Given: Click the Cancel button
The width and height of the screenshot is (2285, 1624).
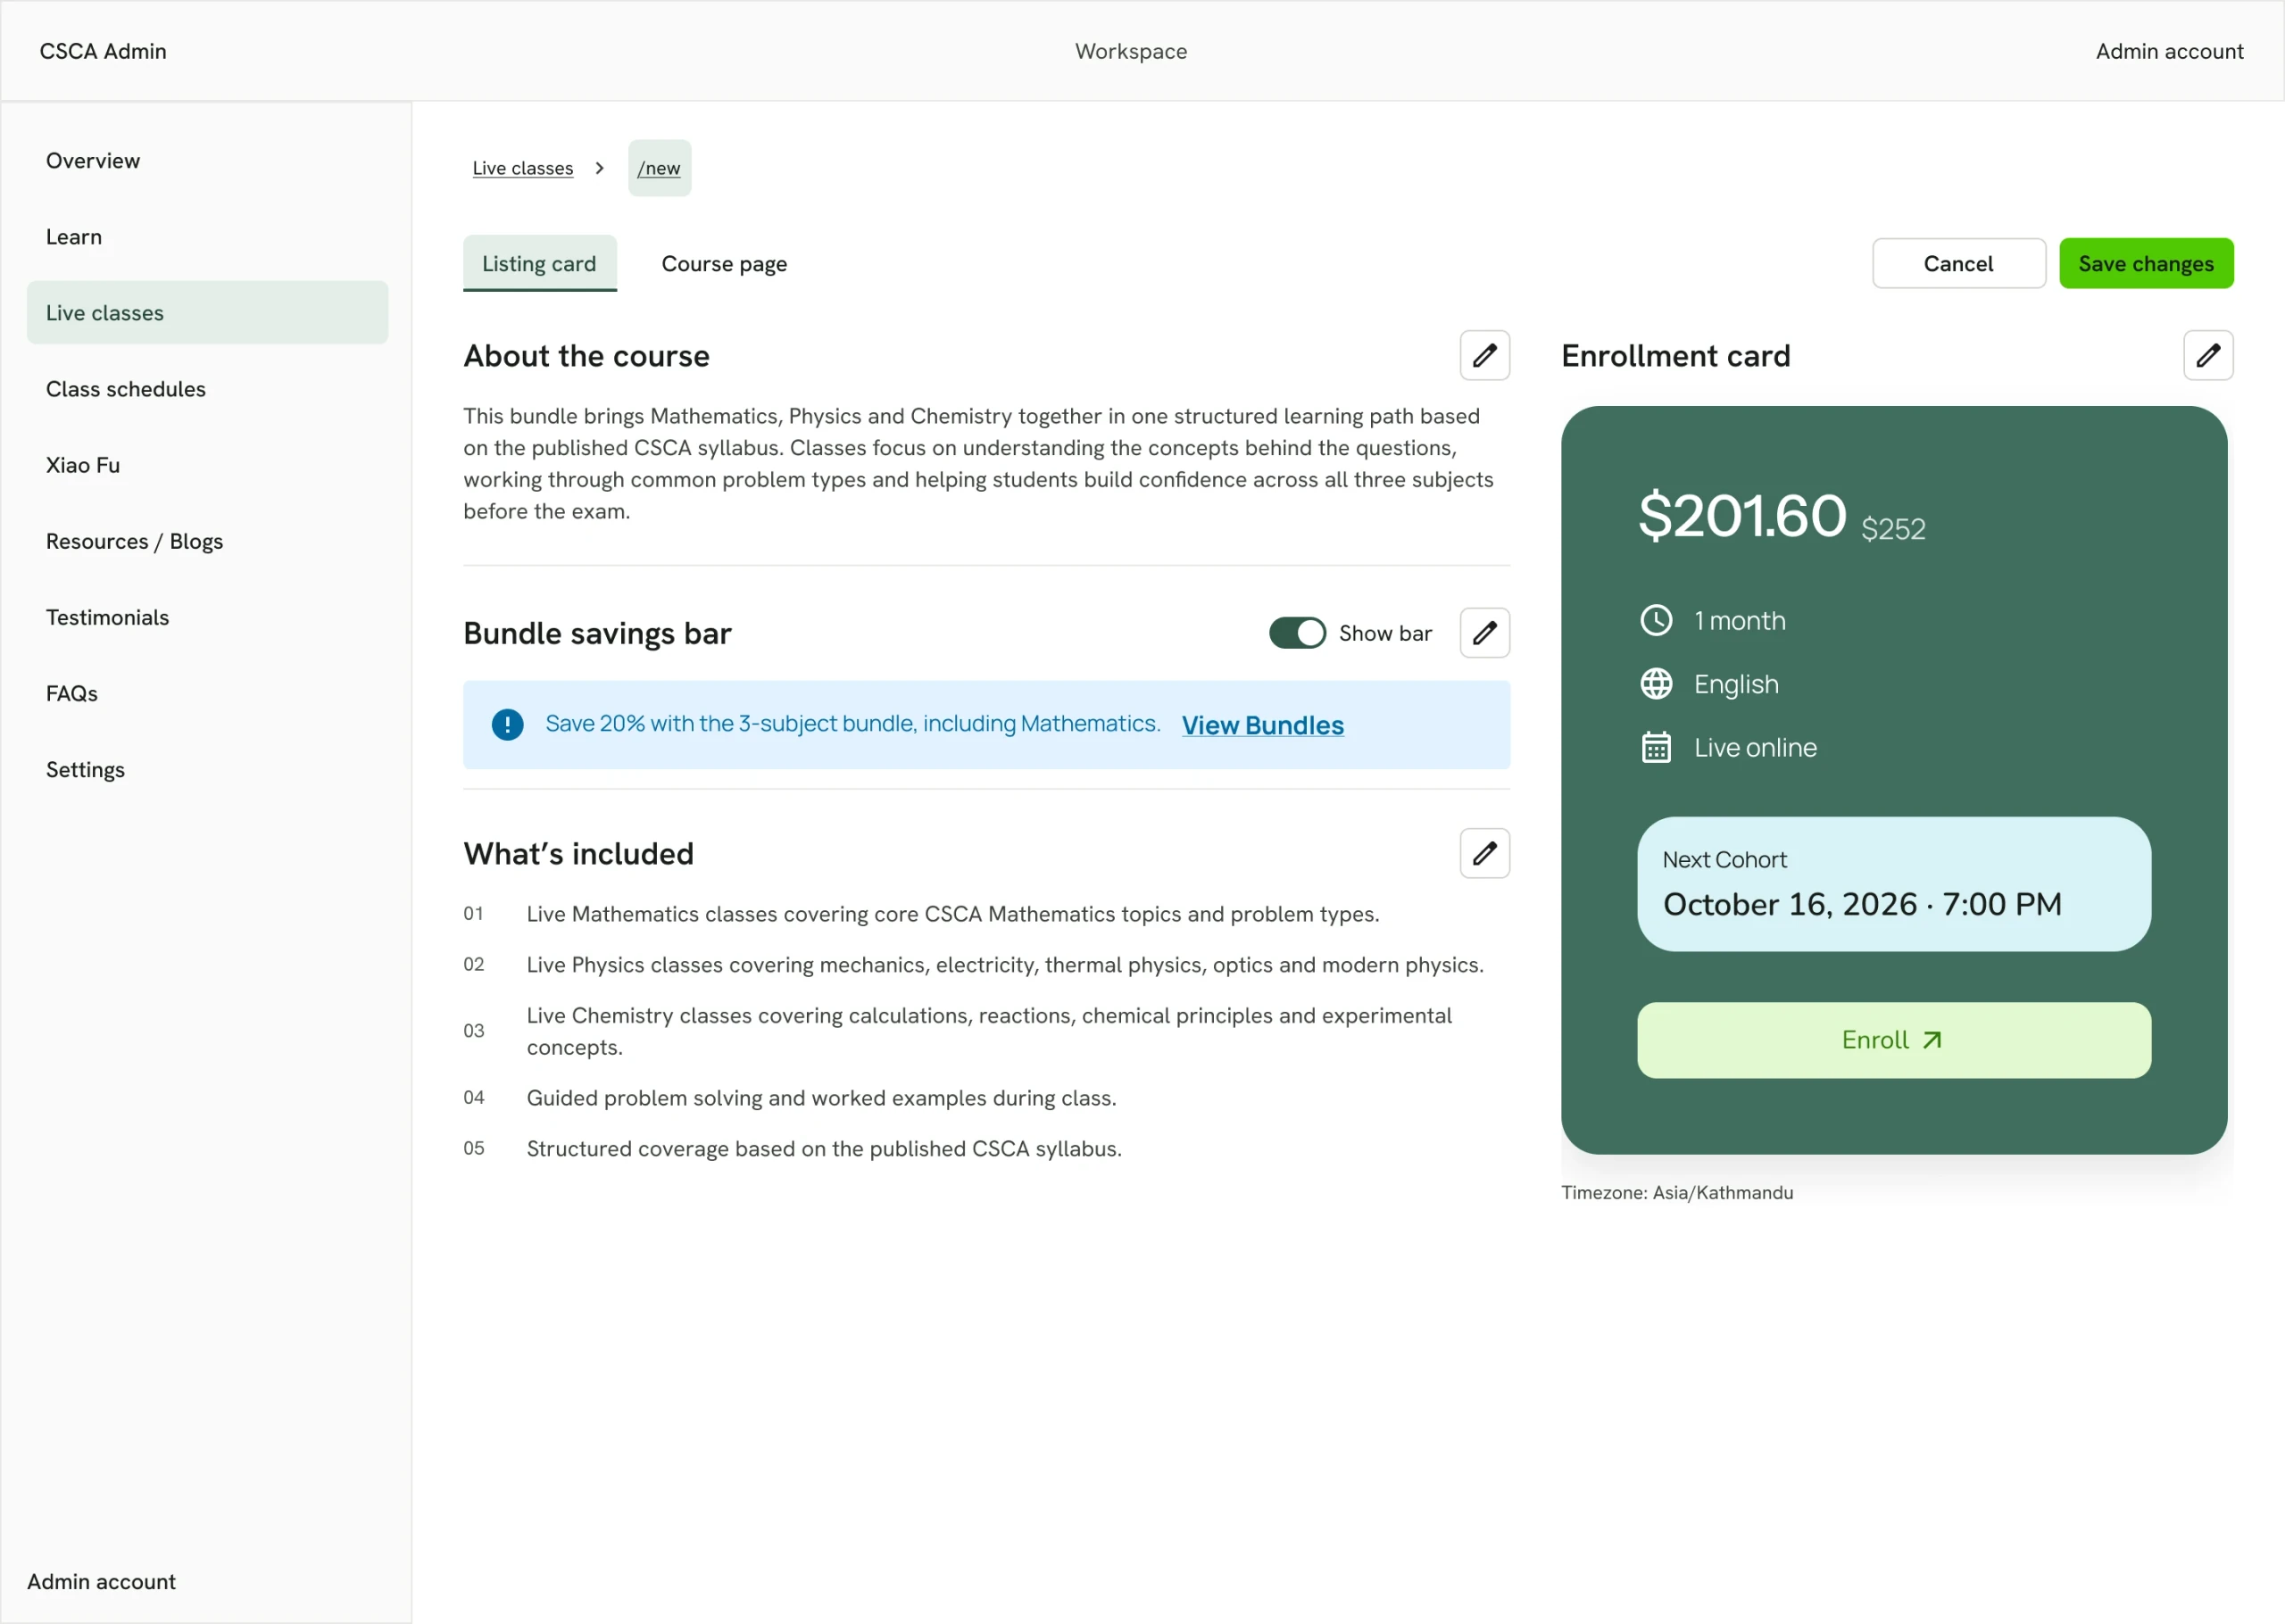Looking at the screenshot, I should 1958,263.
